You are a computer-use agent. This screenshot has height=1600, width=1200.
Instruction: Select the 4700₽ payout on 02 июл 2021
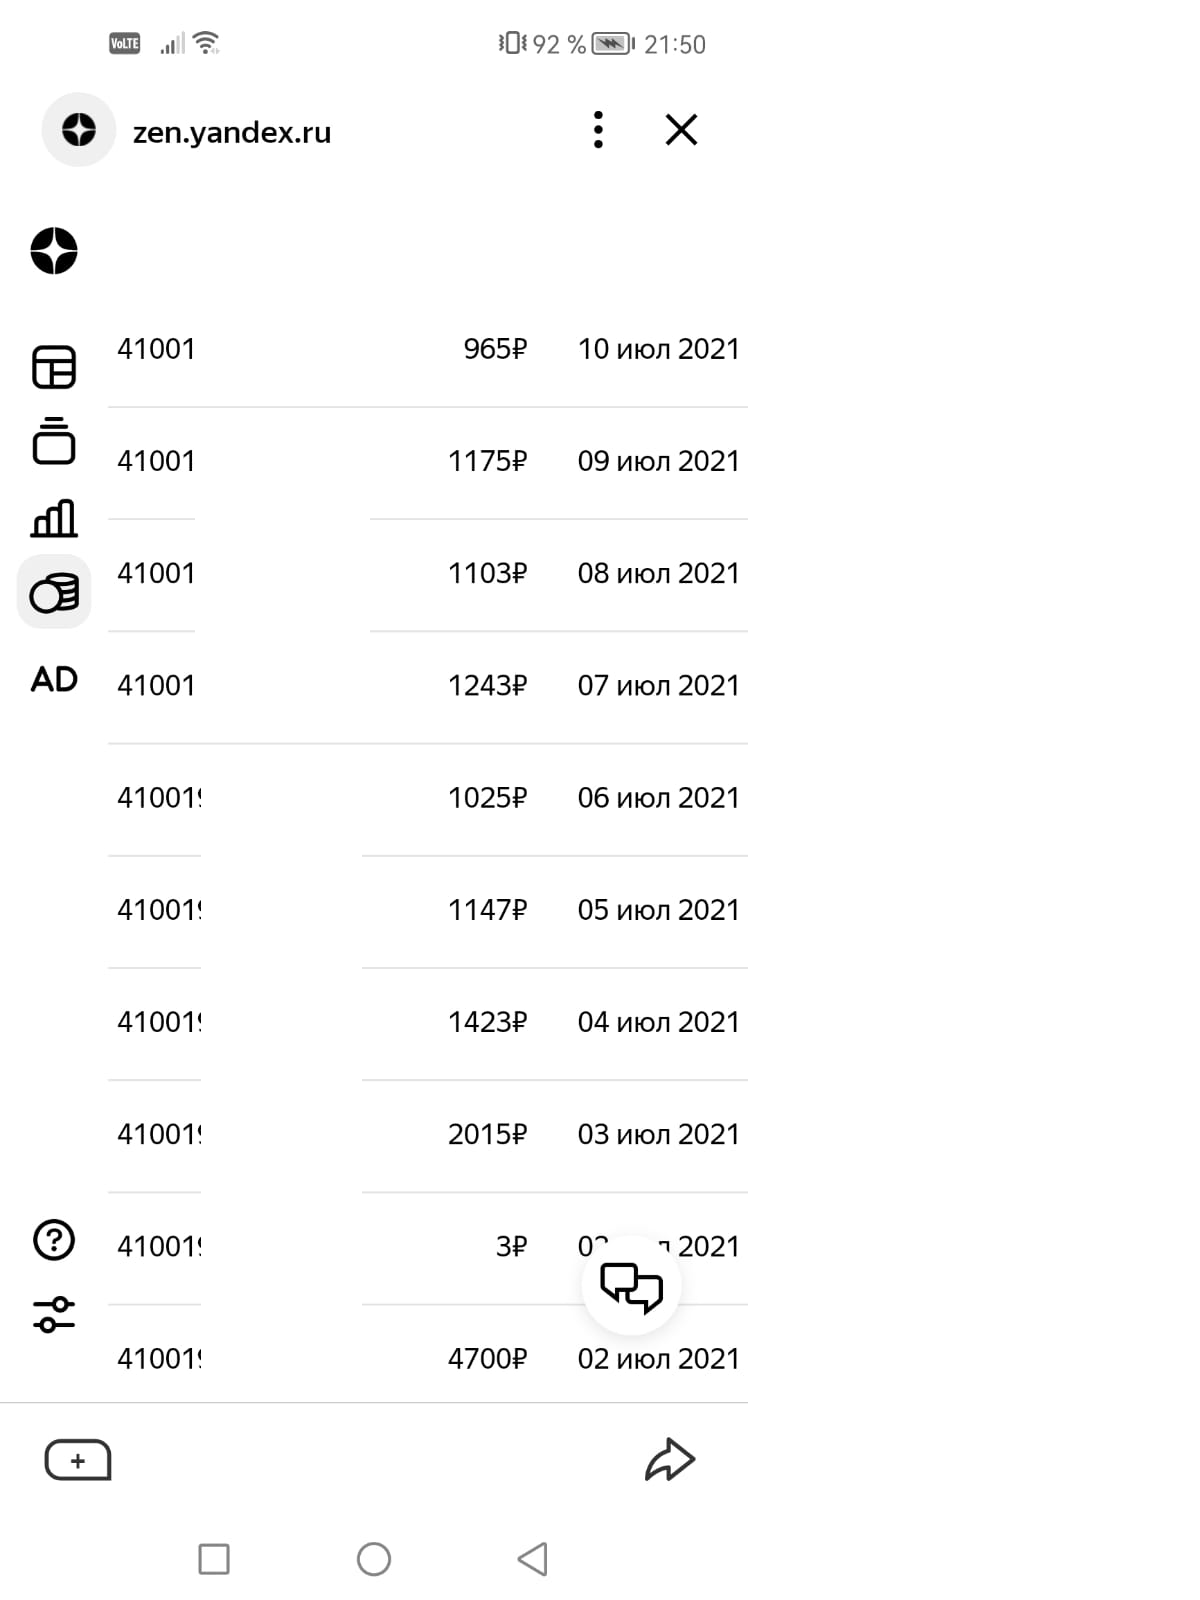(x=428, y=1358)
